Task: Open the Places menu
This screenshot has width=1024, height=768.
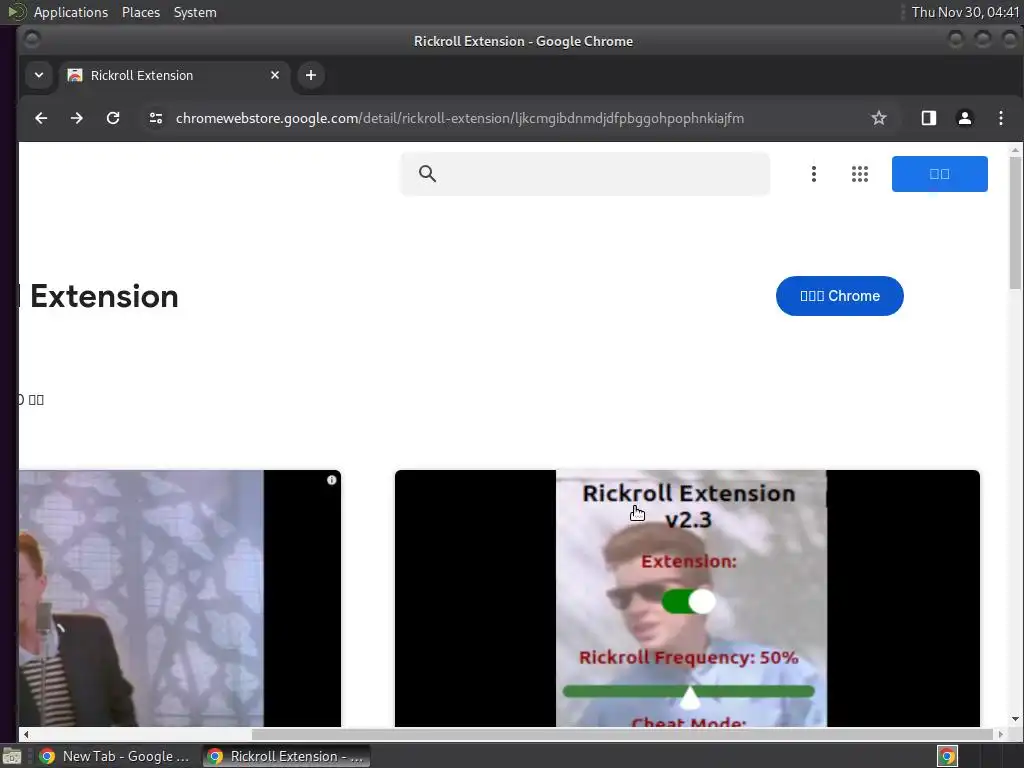Action: 140,12
